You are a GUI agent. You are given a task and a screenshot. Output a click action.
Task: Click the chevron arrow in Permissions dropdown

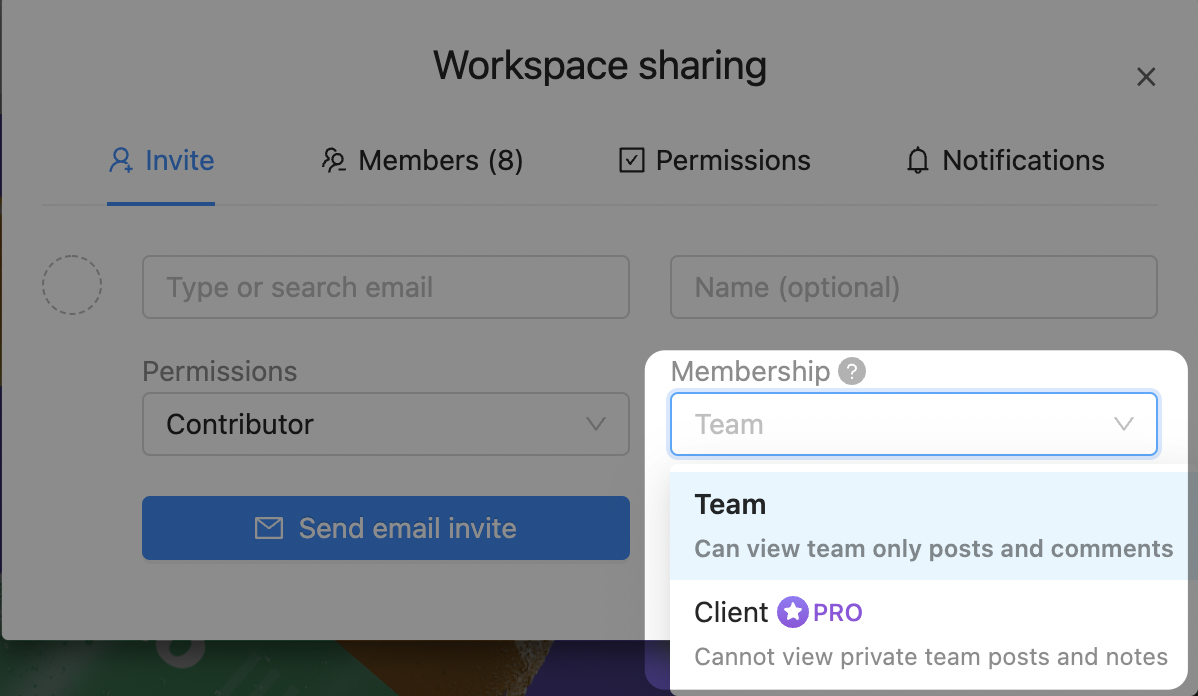[x=596, y=424]
